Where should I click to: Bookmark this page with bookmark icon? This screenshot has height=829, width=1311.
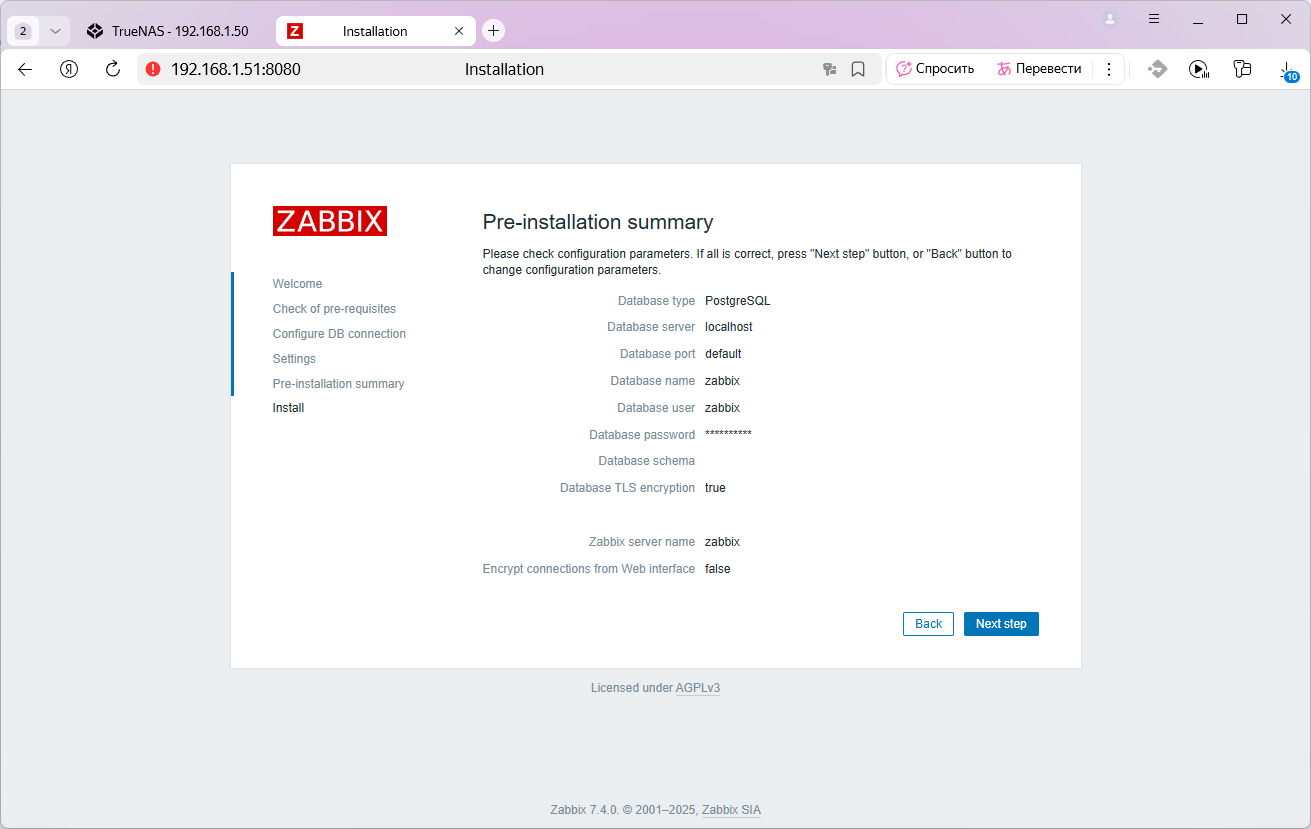point(858,69)
